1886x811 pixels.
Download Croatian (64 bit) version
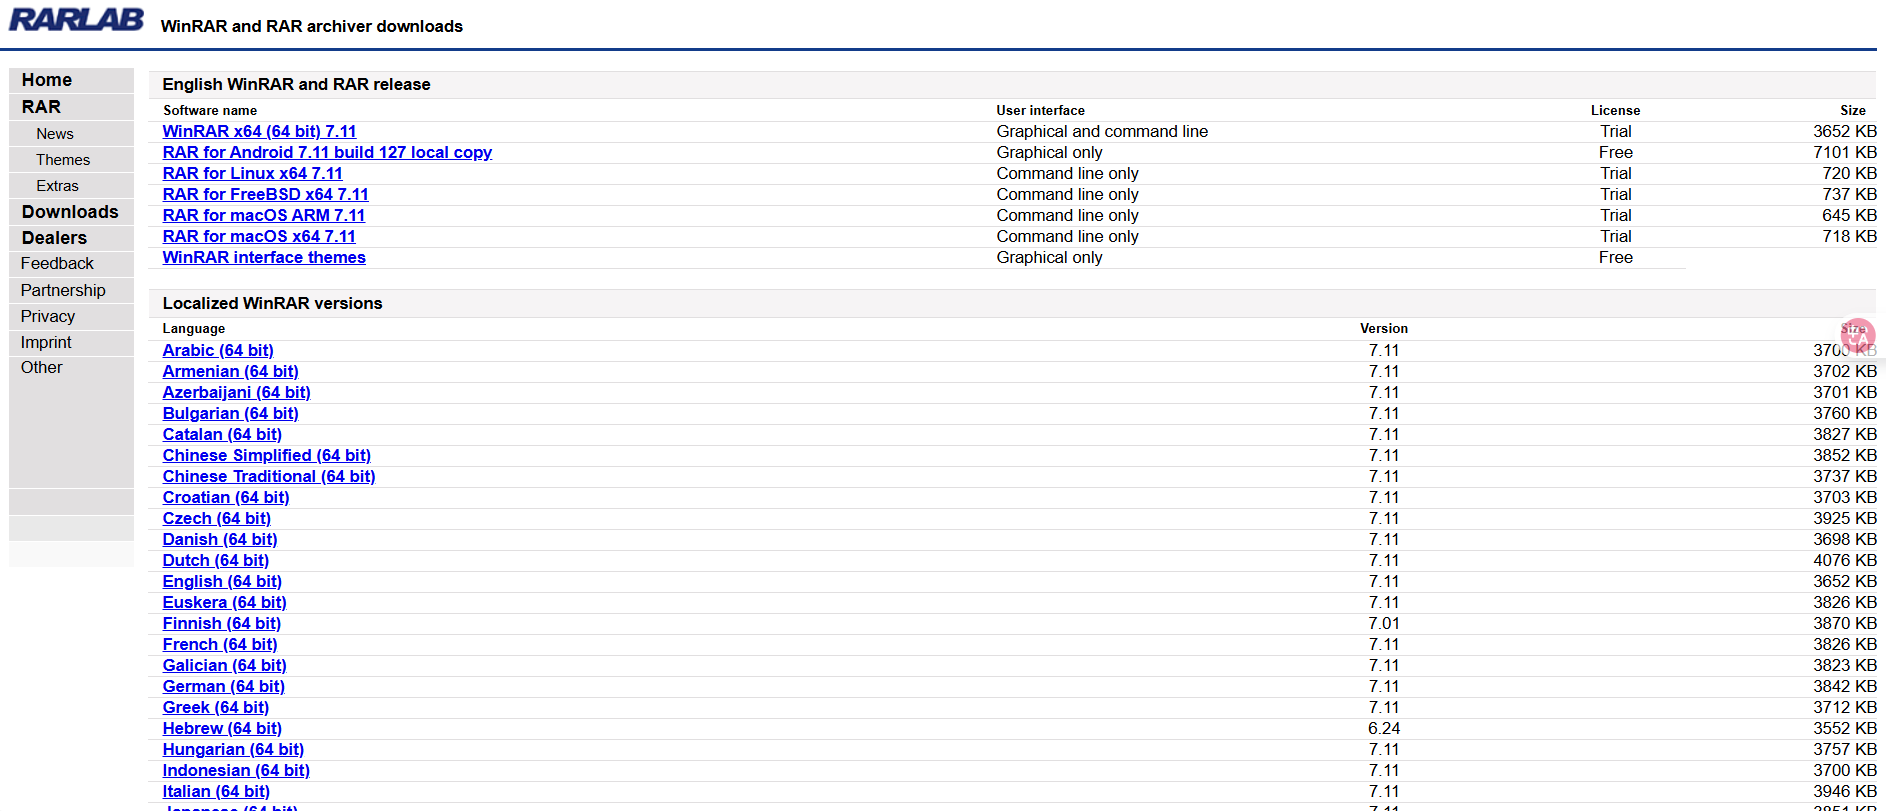click(x=226, y=497)
